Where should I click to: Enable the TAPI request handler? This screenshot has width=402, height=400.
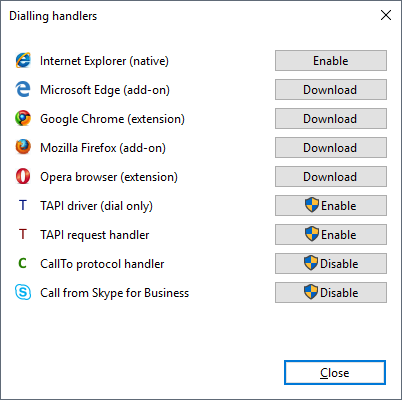(331, 235)
